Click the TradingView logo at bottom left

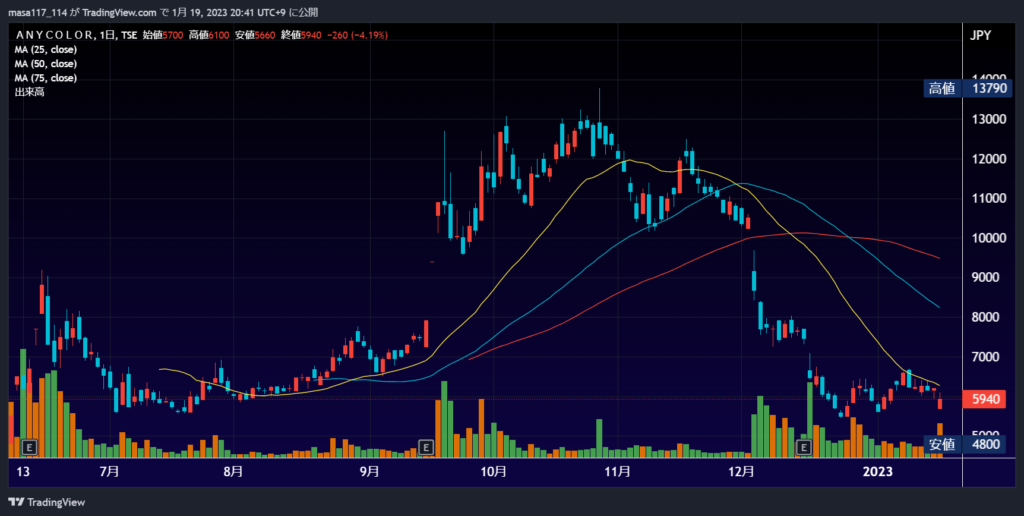(46, 502)
